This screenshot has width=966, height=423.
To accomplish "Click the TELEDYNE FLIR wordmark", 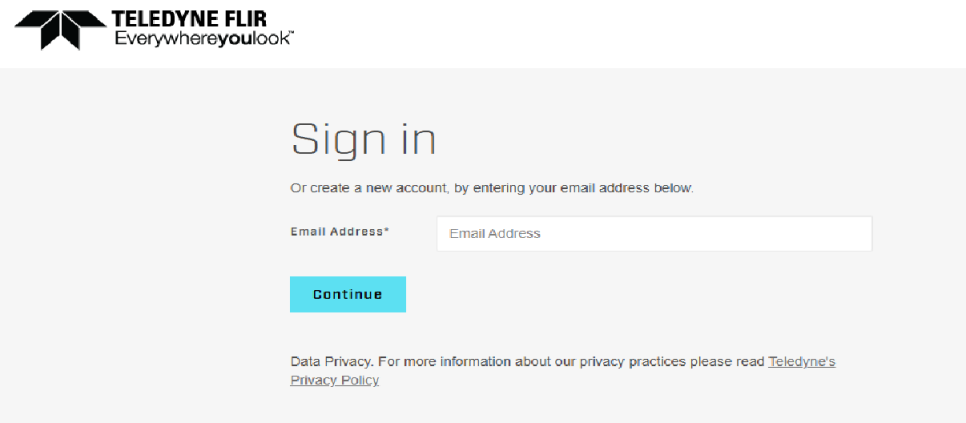I will point(189,20).
